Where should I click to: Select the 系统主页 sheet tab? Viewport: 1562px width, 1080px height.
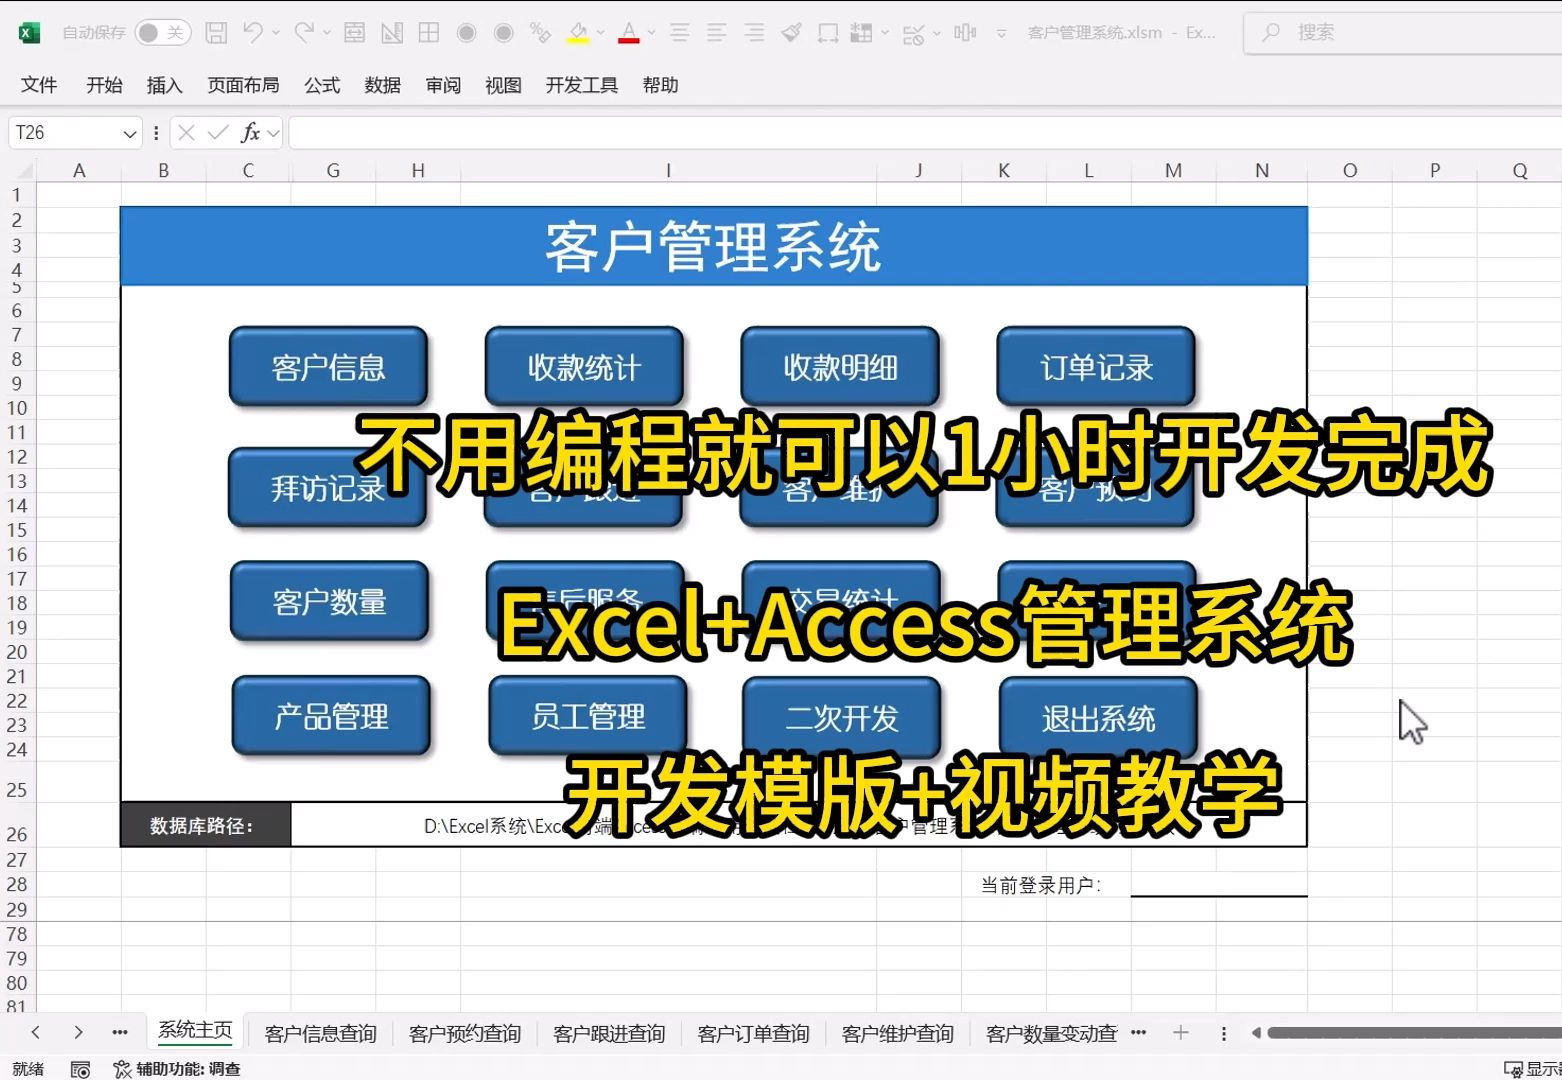195,1031
